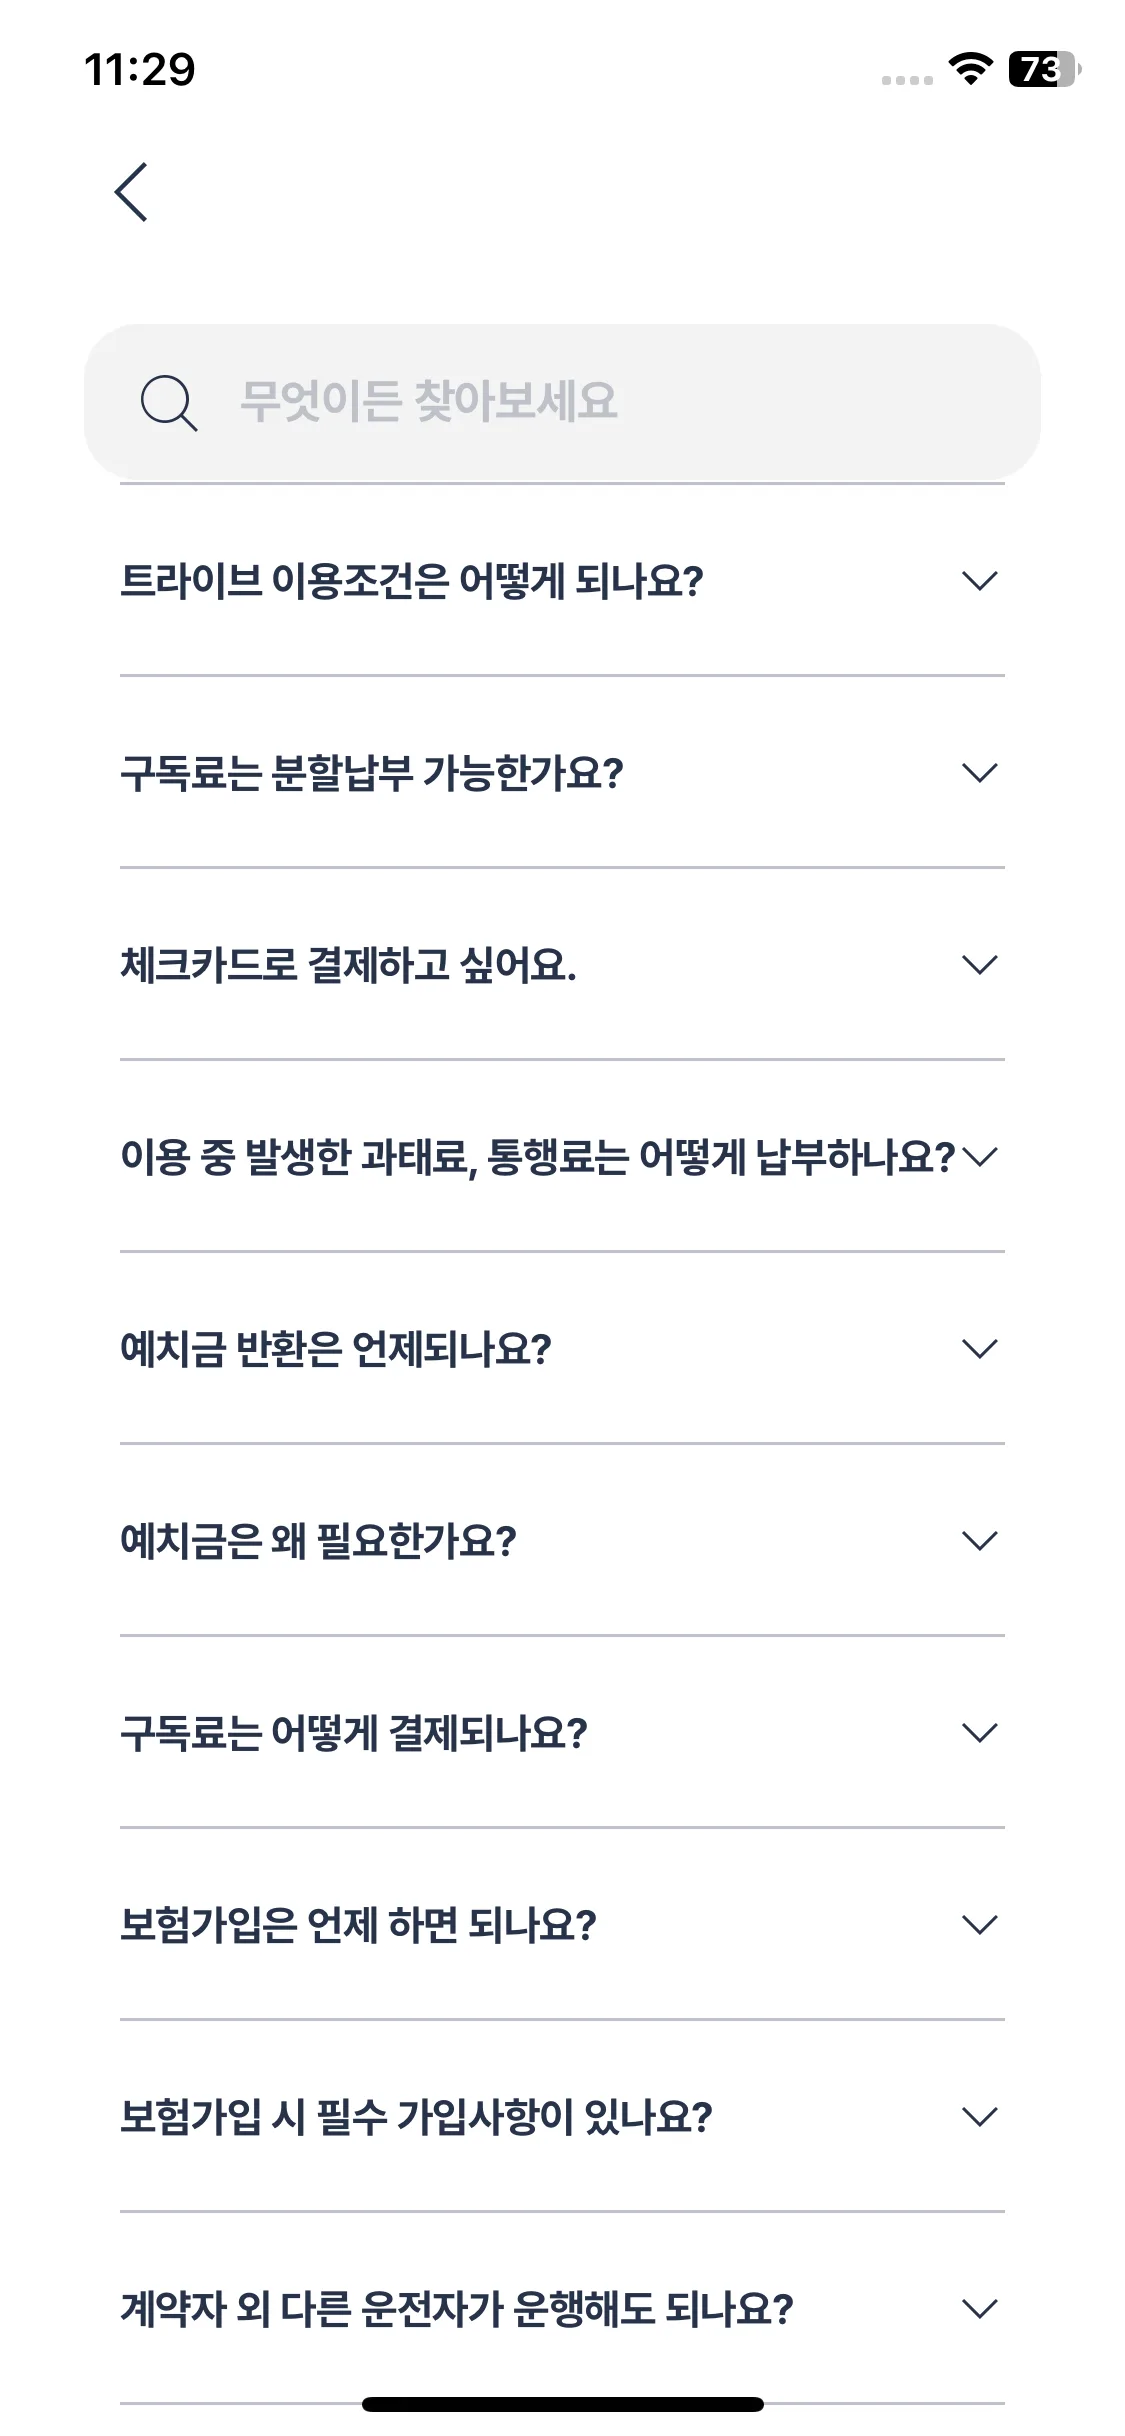This screenshot has height=2436, width=1125.
Task: Expand chevron for 과태료, 통행료 납부 question
Action: (x=979, y=1157)
